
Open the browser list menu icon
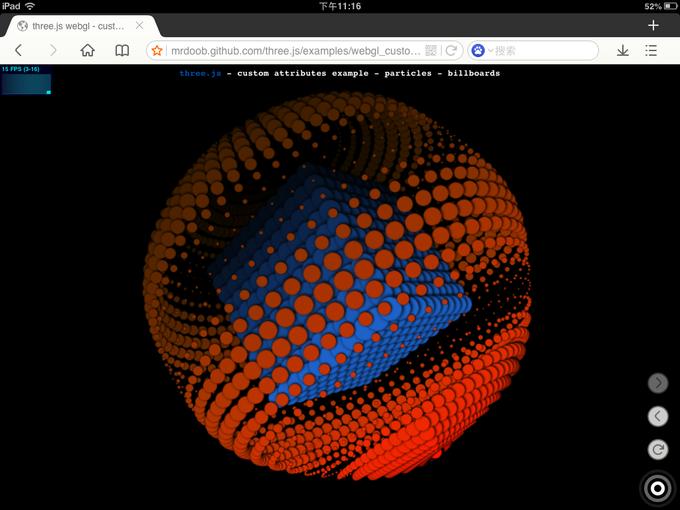click(x=652, y=50)
